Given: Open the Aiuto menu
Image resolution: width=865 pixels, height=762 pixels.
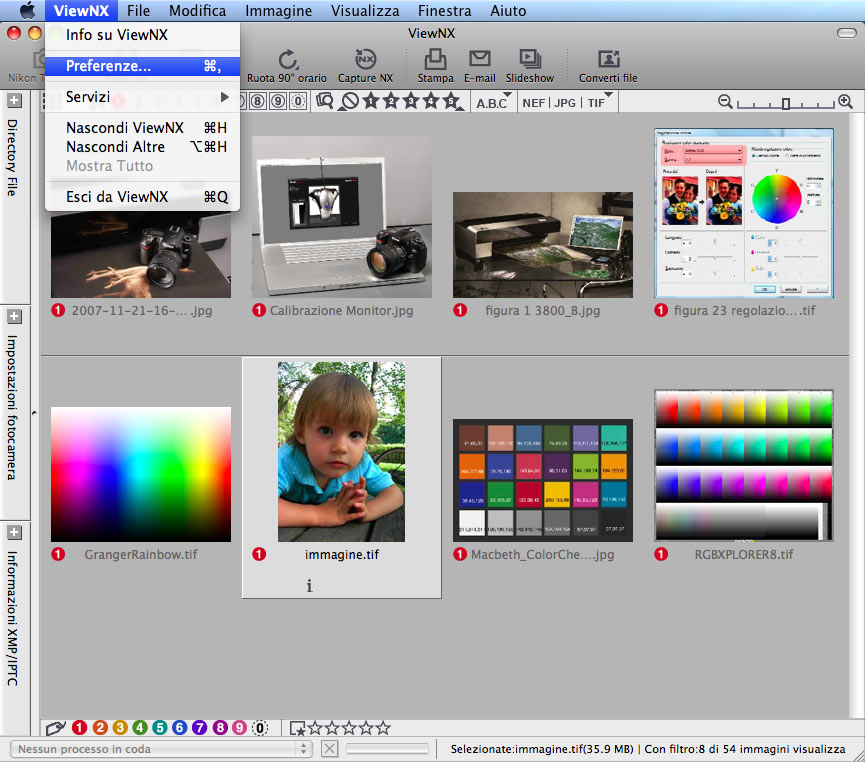Looking at the screenshot, I should [508, 10].
